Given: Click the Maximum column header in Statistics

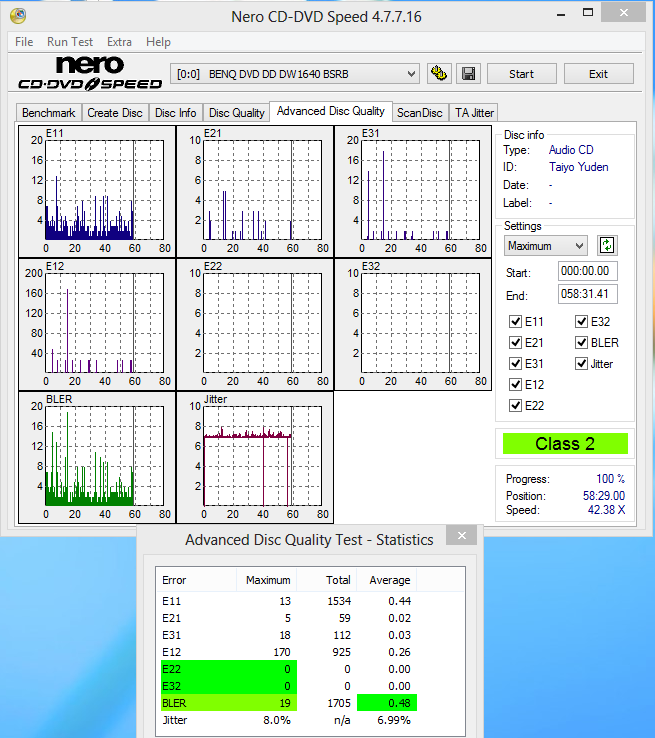Looking at the screenshot, I should [x=267, y=580].
